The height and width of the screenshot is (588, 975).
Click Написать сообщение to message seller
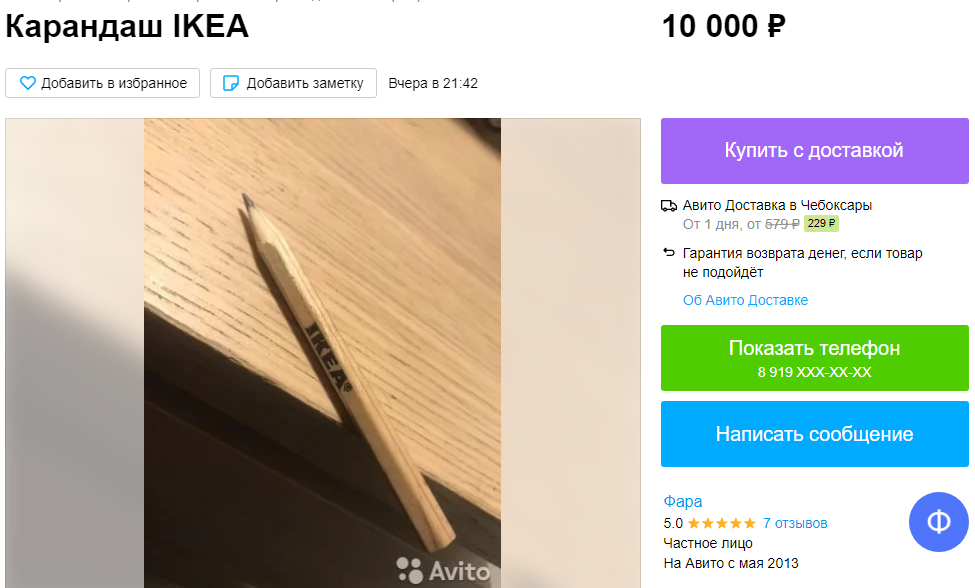pos(815,434)
